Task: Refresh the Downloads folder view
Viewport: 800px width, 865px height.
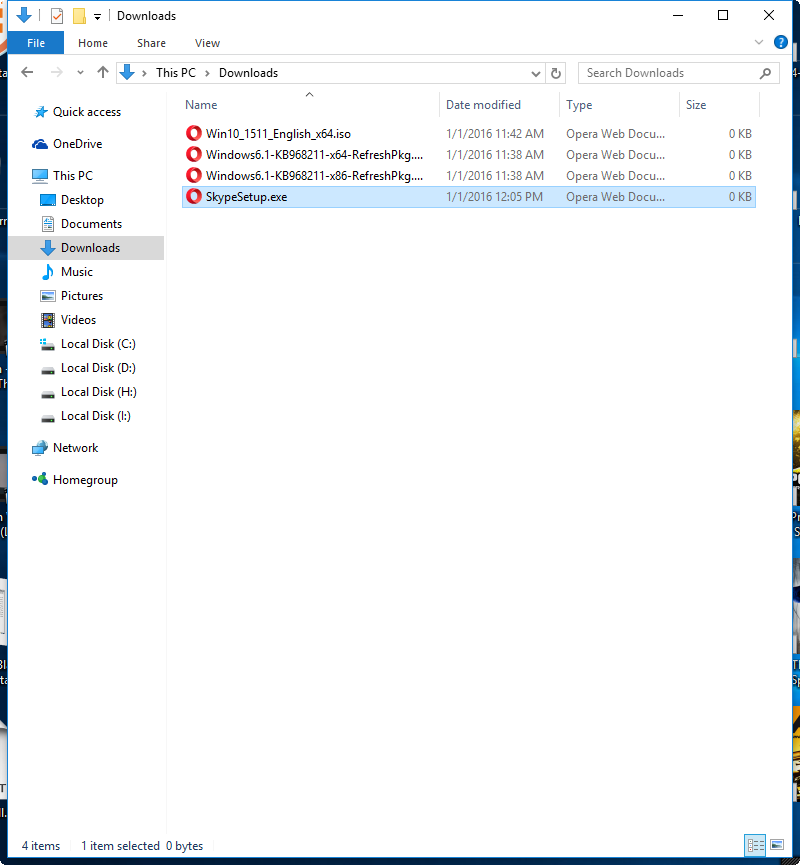Action: 556,73
